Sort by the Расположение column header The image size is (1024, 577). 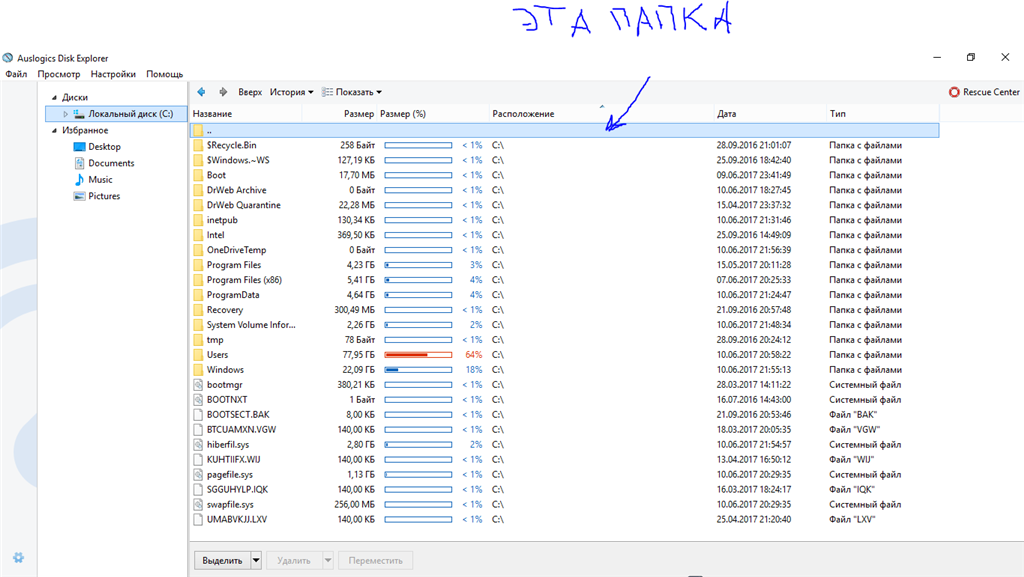tap(601, 114)
